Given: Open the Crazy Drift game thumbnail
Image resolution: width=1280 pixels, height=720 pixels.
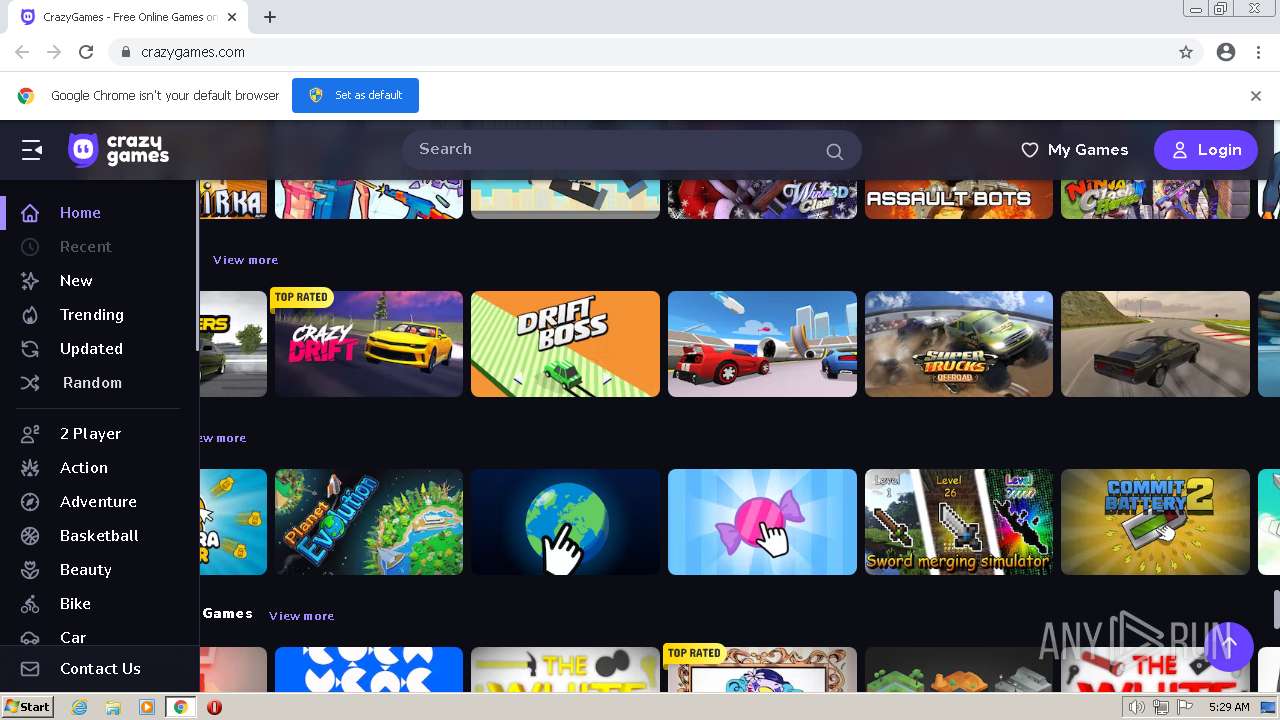Looking at the screenshot, I should point(369,344).
